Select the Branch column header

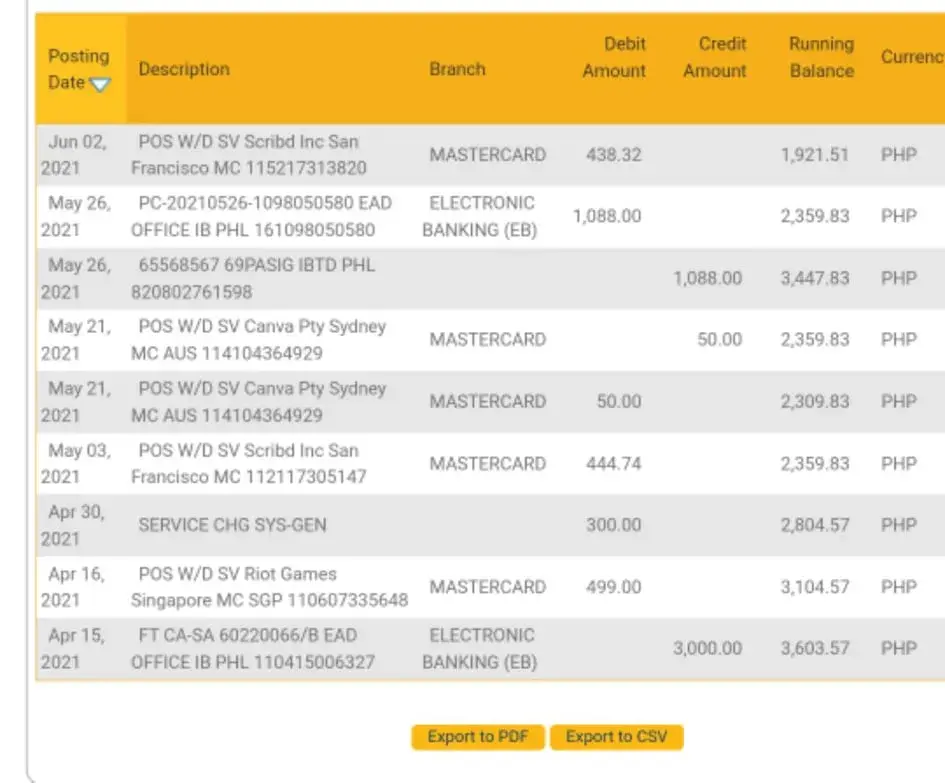pos(457,69)
